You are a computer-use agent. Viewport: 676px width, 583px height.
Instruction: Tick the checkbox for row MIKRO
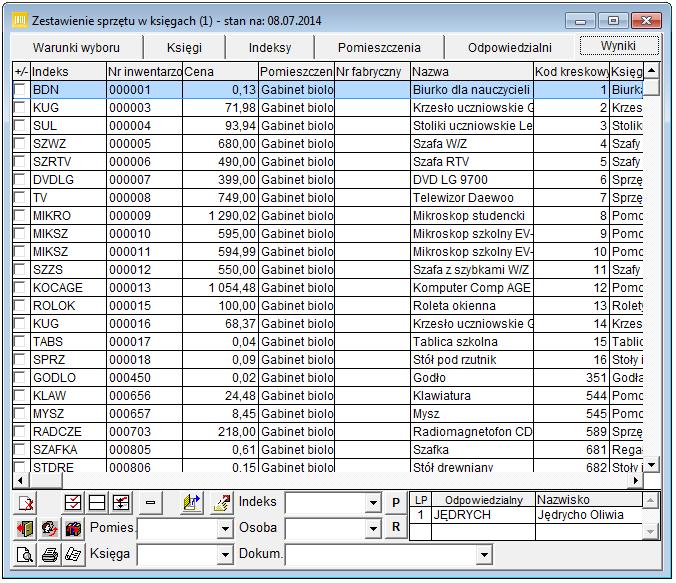pos(20,216)
